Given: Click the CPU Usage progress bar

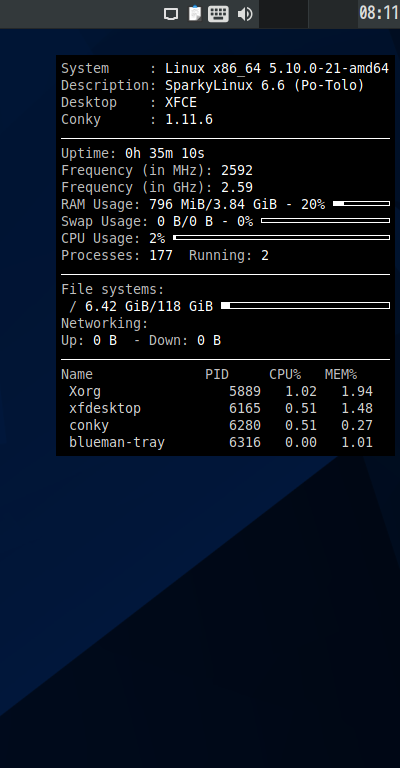Looking at the screenshot, I should point(282,238).
